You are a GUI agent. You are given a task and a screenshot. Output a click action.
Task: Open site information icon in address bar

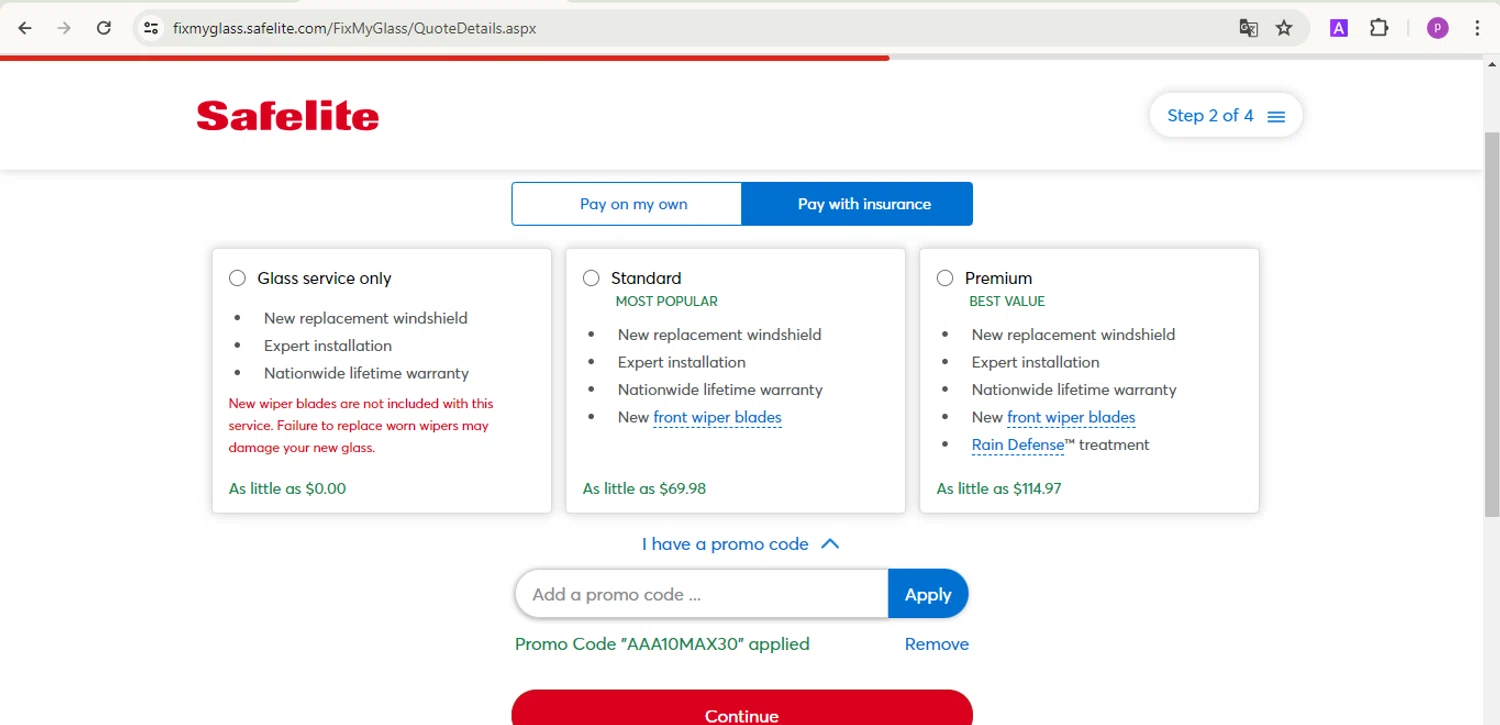pyautogui.click(x=151, y=28)
